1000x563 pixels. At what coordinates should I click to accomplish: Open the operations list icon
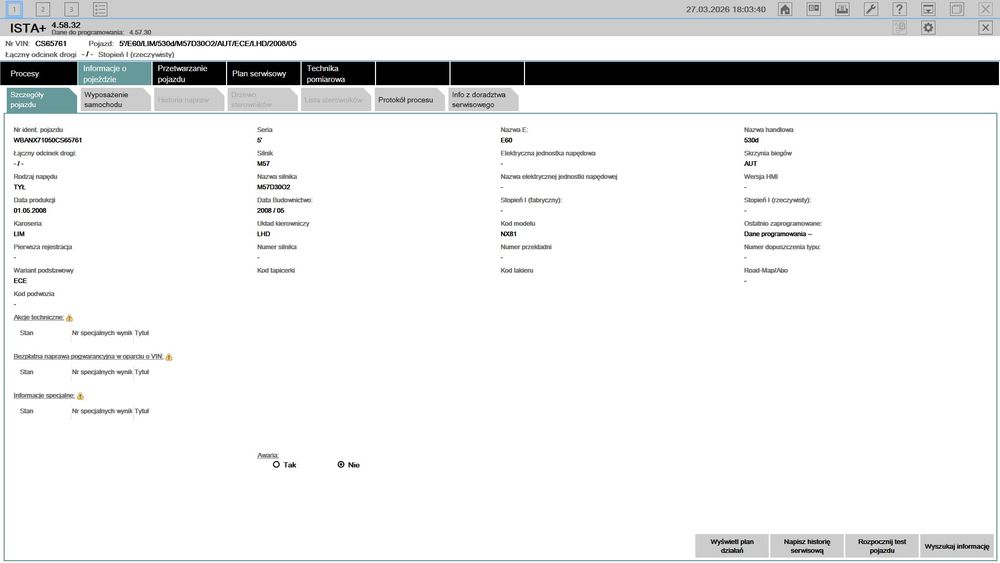[100, 9]
